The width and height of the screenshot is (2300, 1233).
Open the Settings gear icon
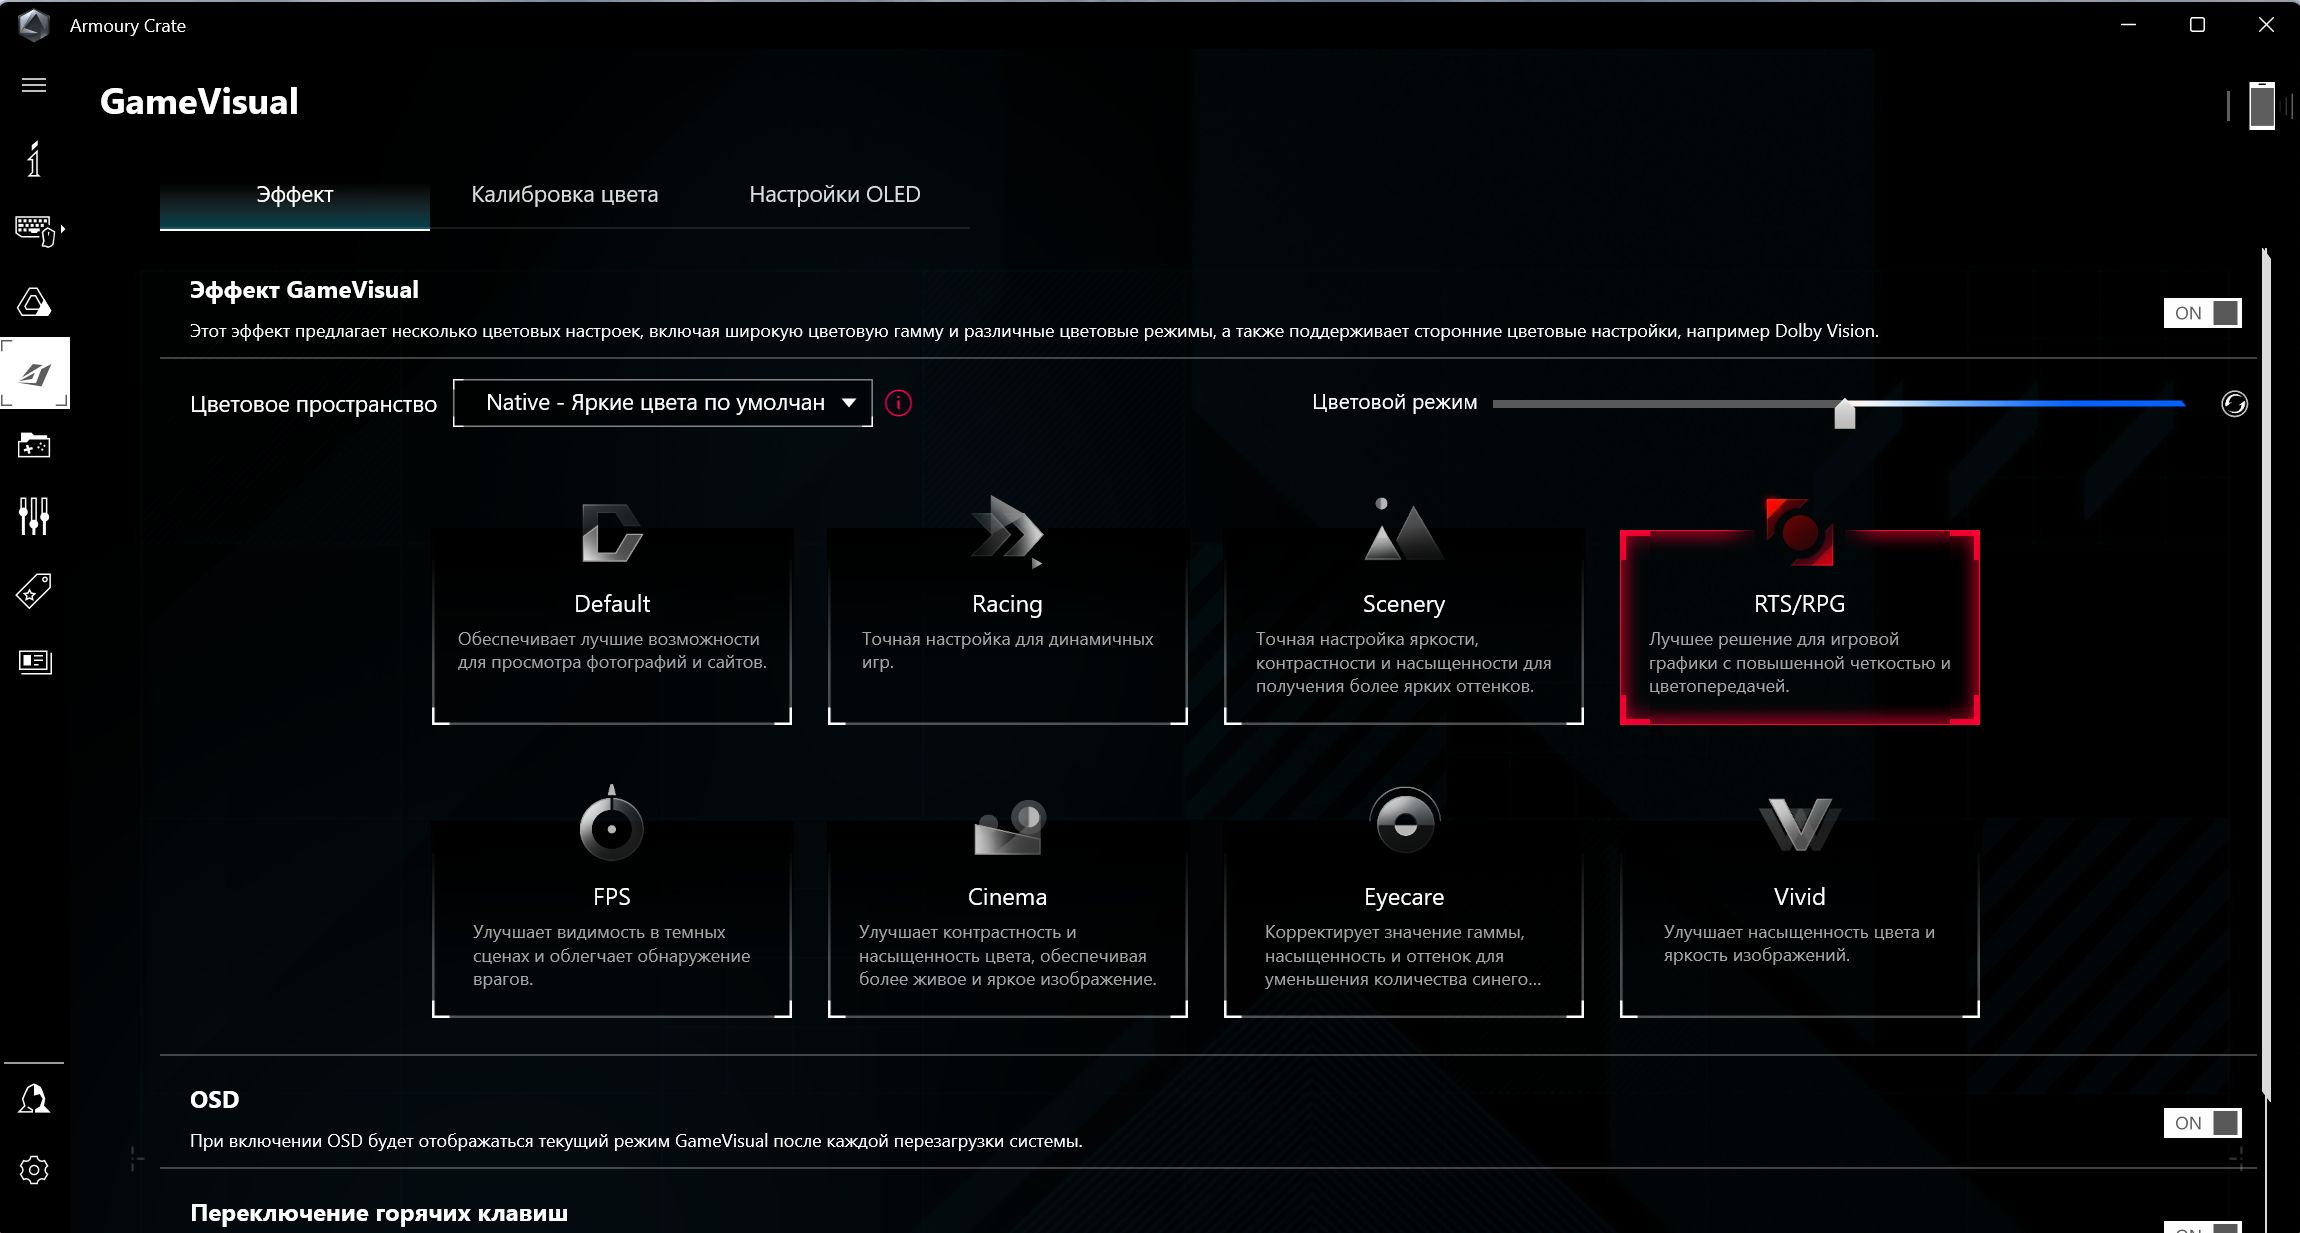pyautogui.click(x=34, y=1169)
